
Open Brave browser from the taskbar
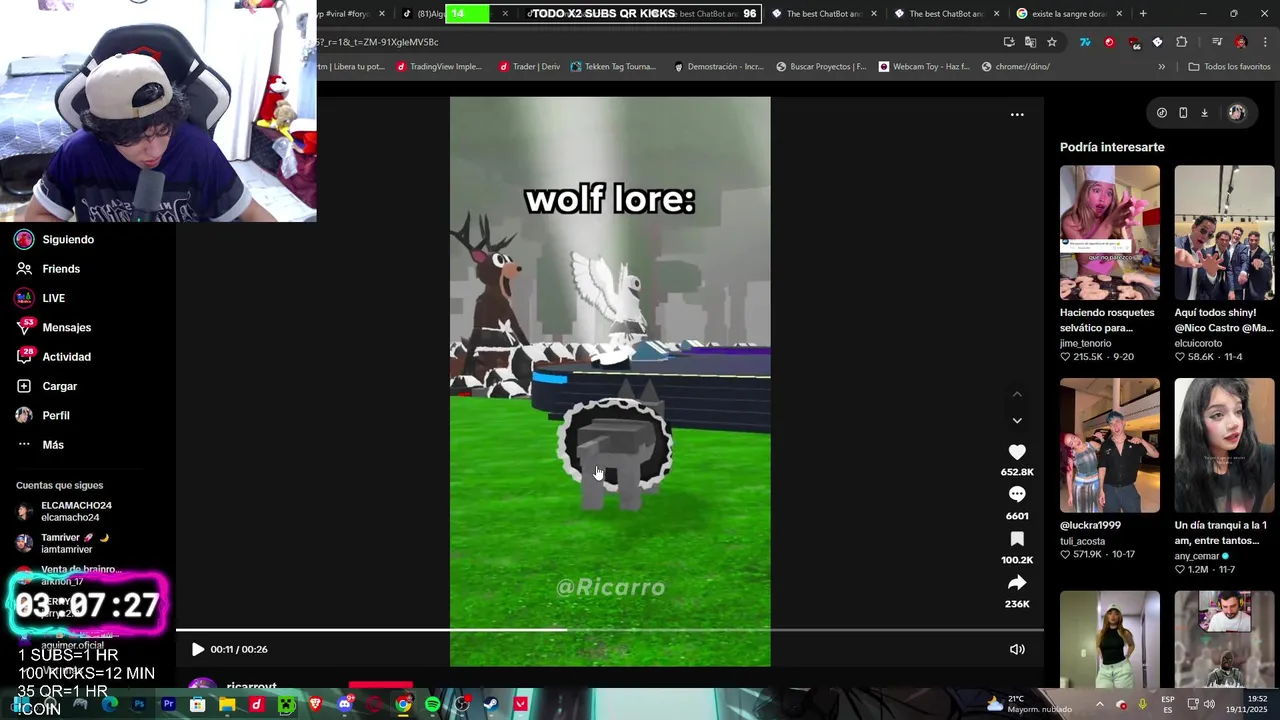[x=316, y=705]
